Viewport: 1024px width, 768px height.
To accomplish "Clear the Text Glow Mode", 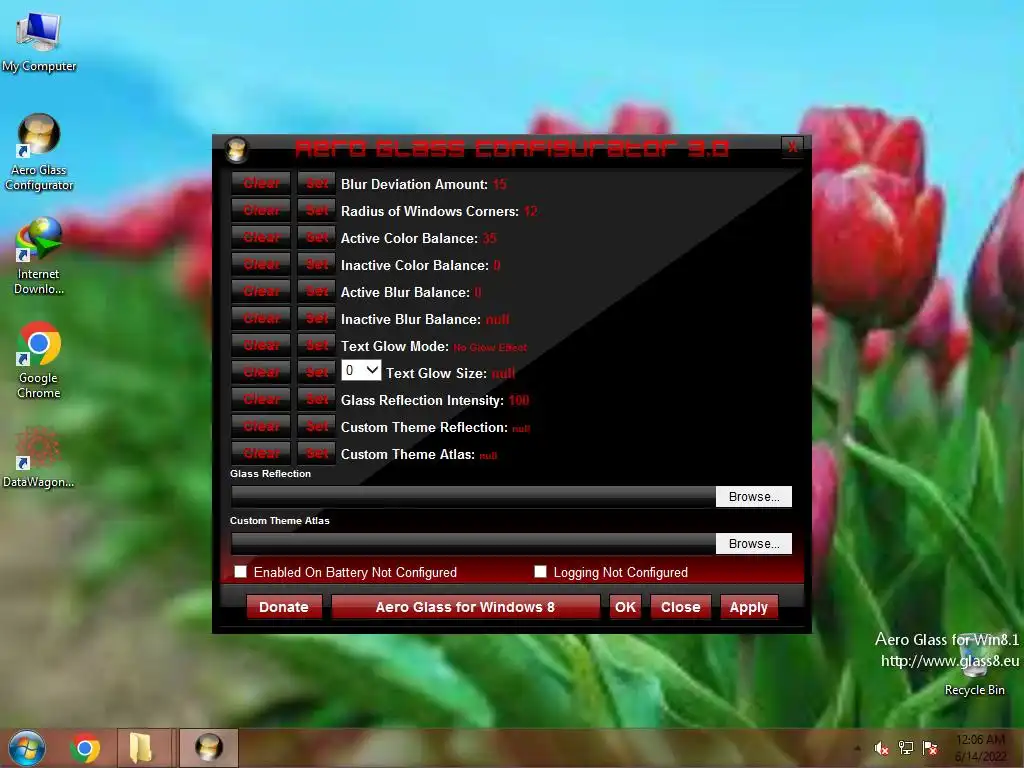I will (x=261, y=345).
